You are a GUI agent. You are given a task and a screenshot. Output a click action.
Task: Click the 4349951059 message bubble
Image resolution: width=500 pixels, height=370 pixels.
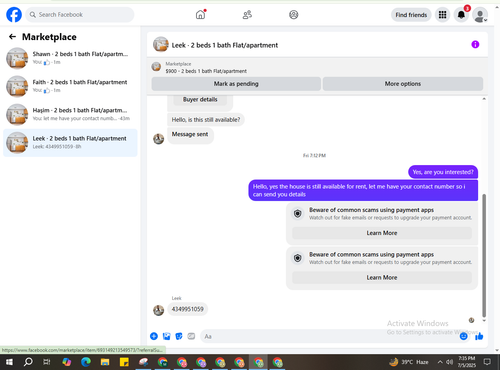coord(187,309)
